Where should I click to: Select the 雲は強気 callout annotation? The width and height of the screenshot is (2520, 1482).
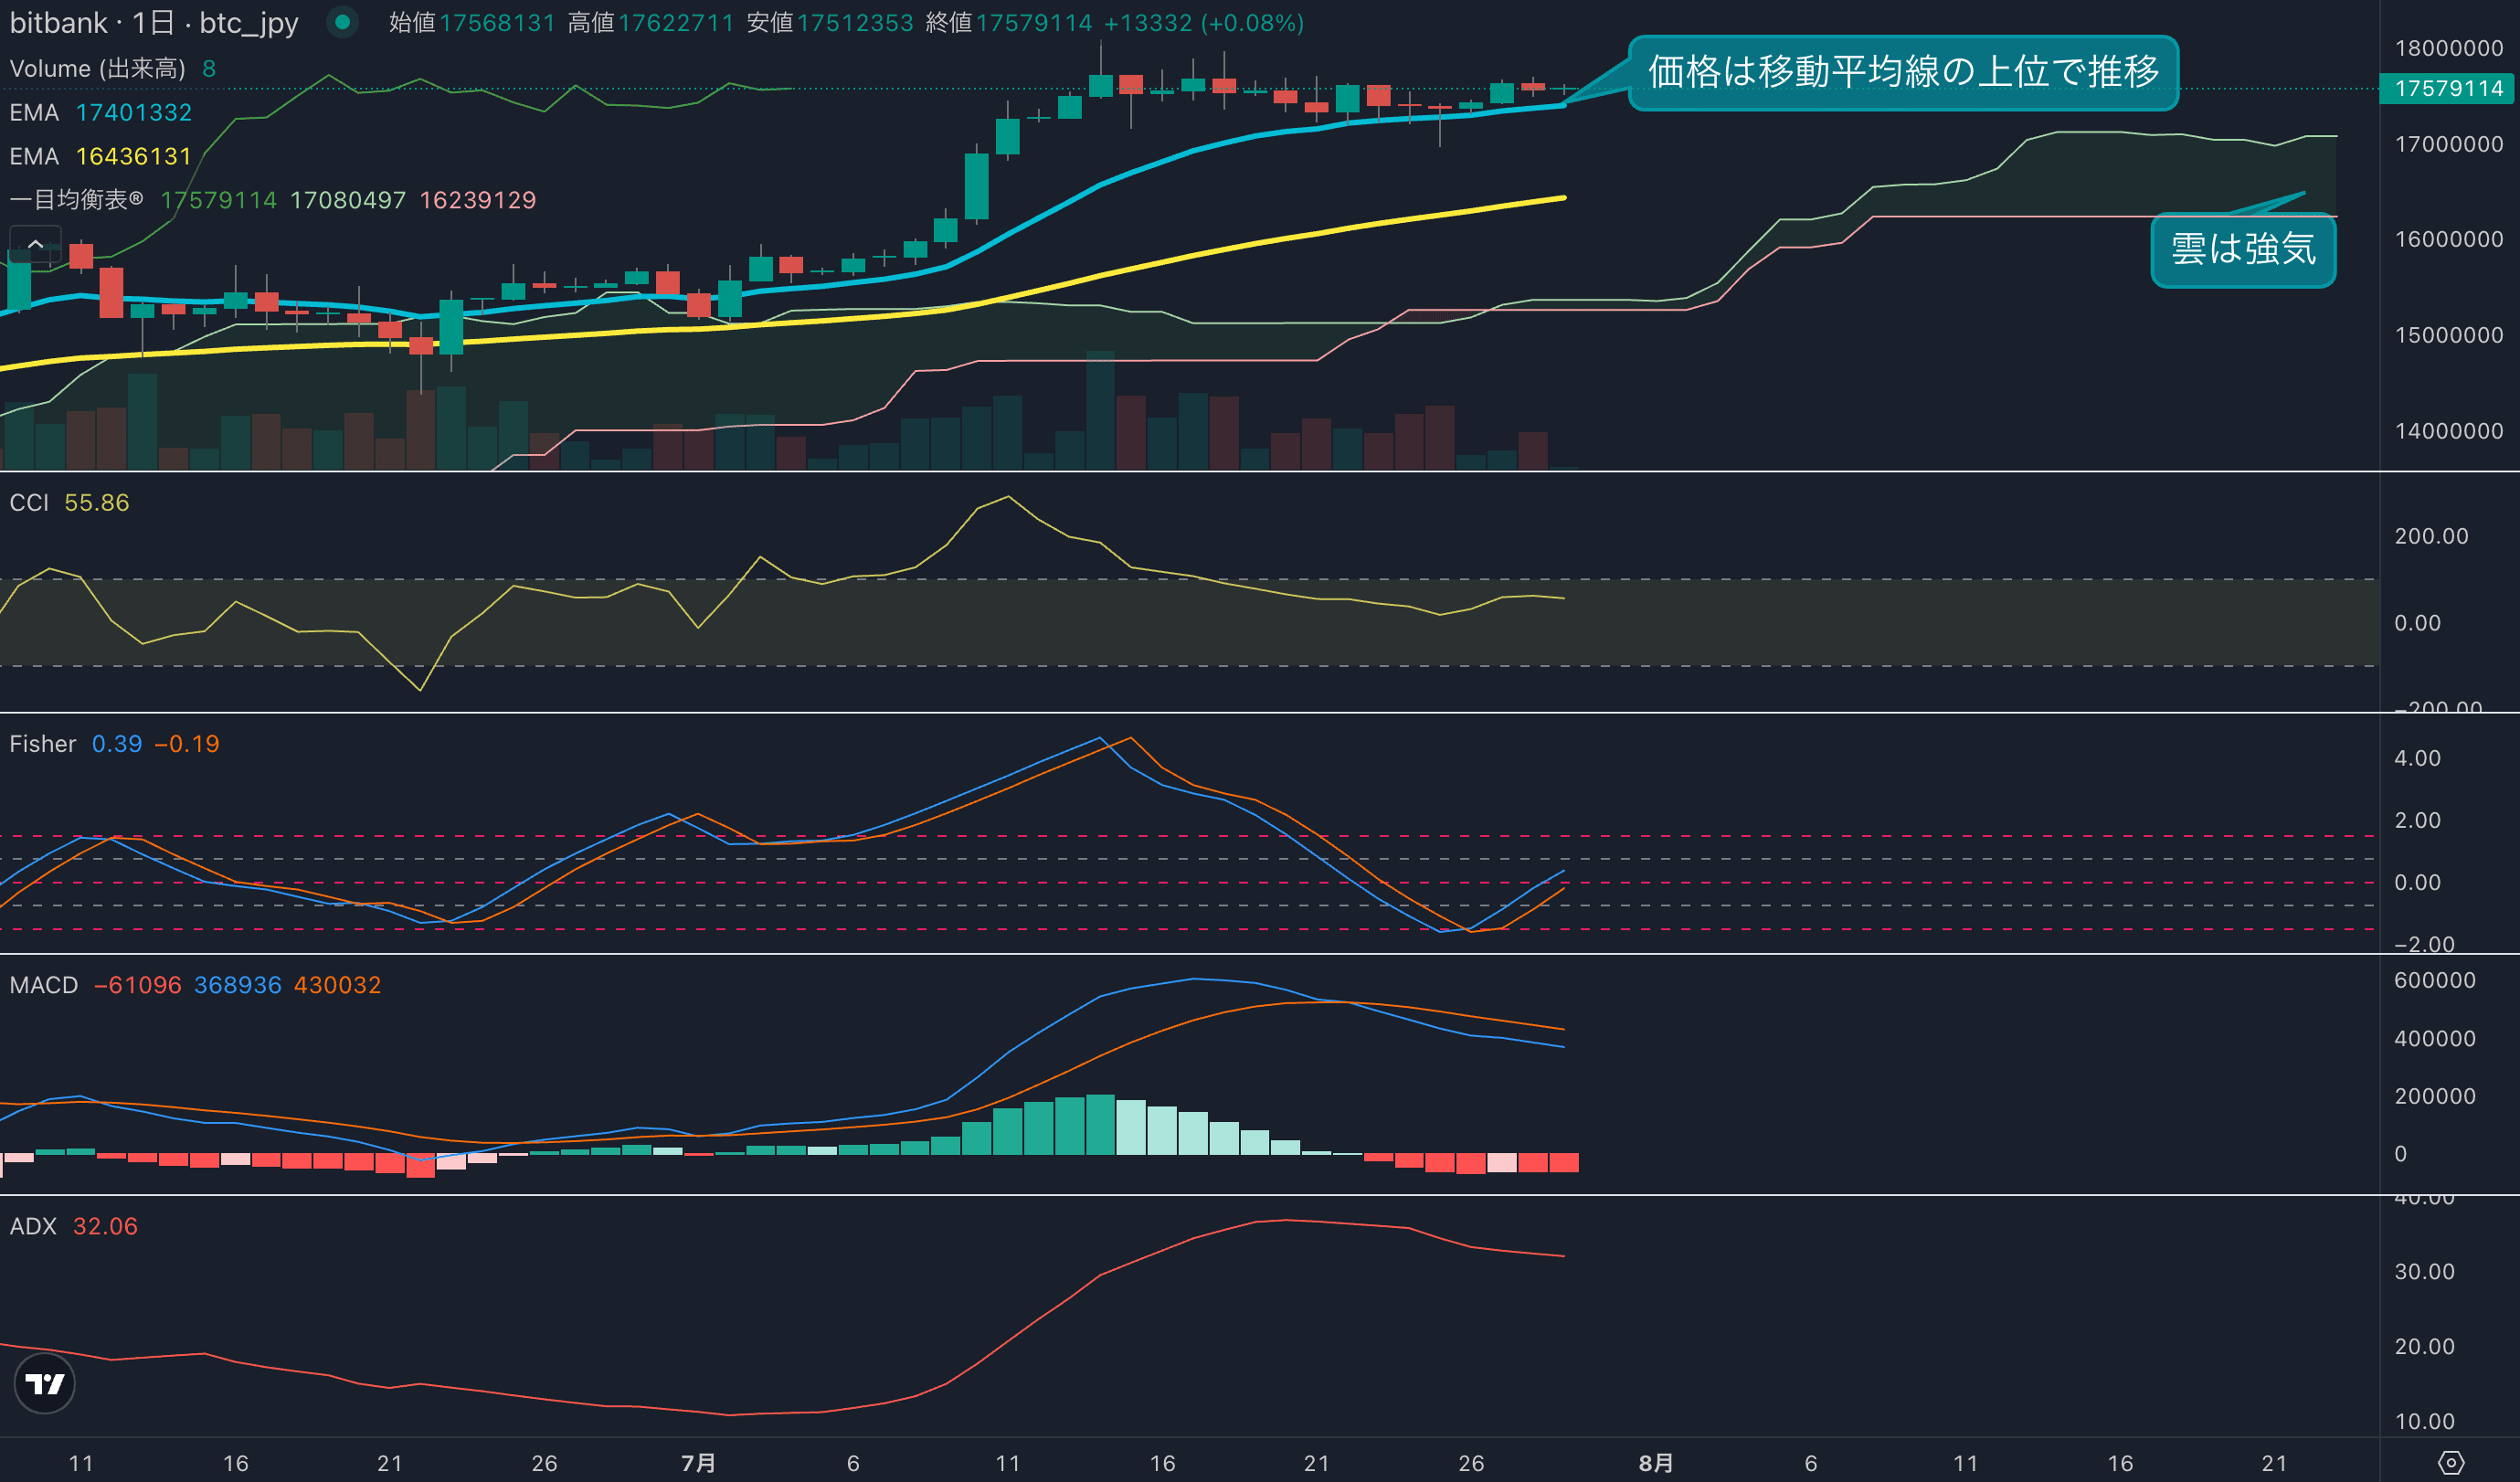2242,249
